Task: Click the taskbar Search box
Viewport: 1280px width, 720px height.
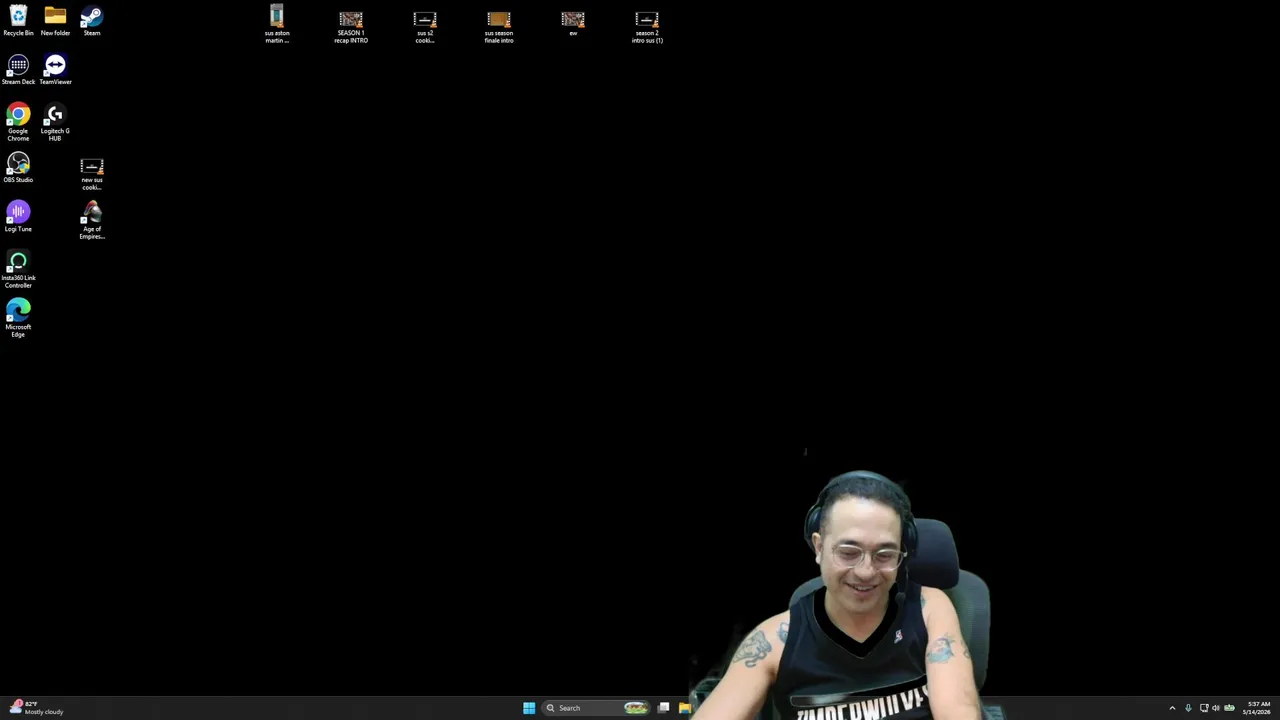Action: (597, 708)
